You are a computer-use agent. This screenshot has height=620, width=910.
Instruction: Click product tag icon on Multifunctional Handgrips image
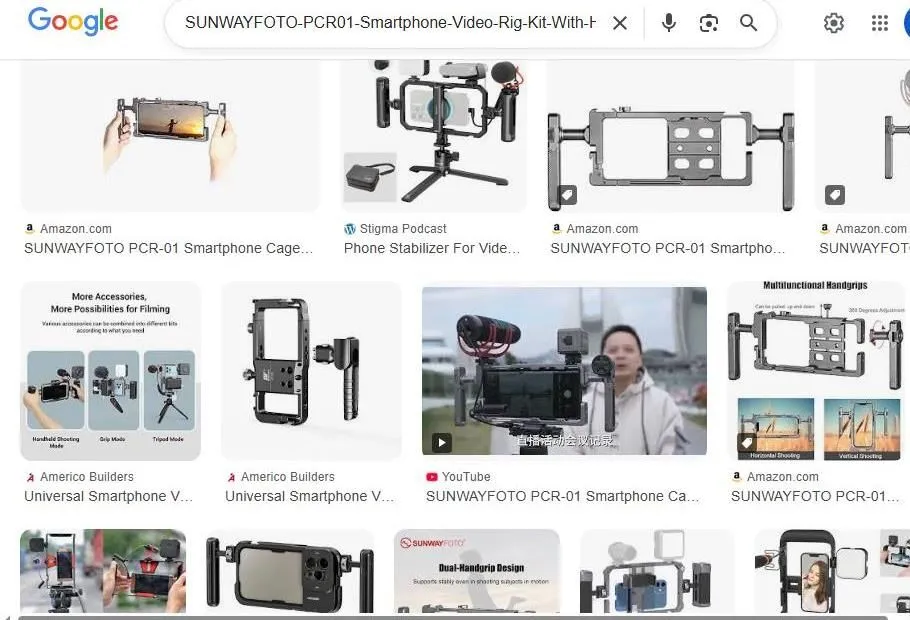click(x=747, y=443)
